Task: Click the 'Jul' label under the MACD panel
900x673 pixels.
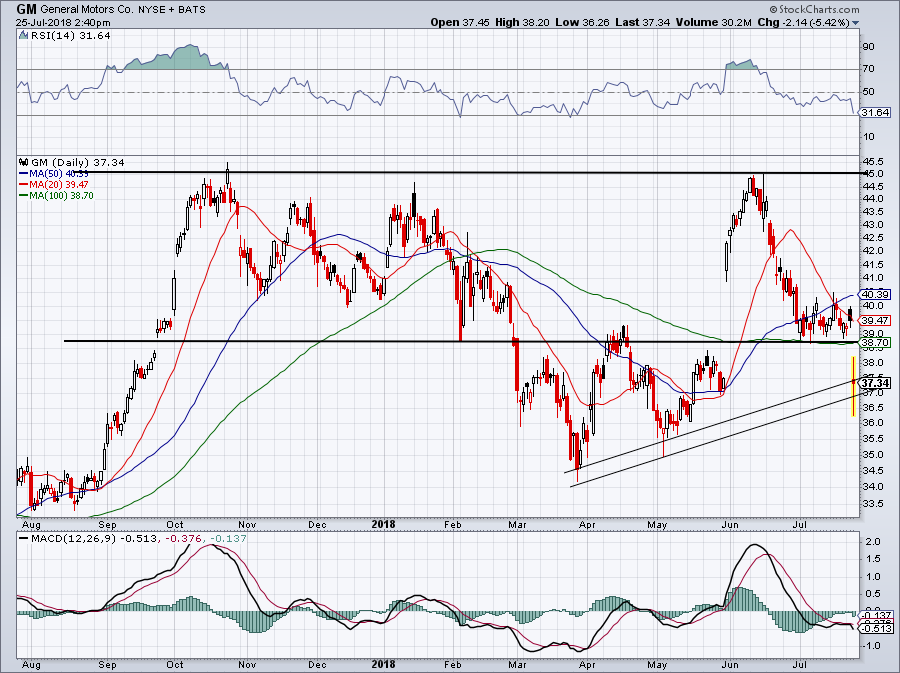Action: point(800,664)
